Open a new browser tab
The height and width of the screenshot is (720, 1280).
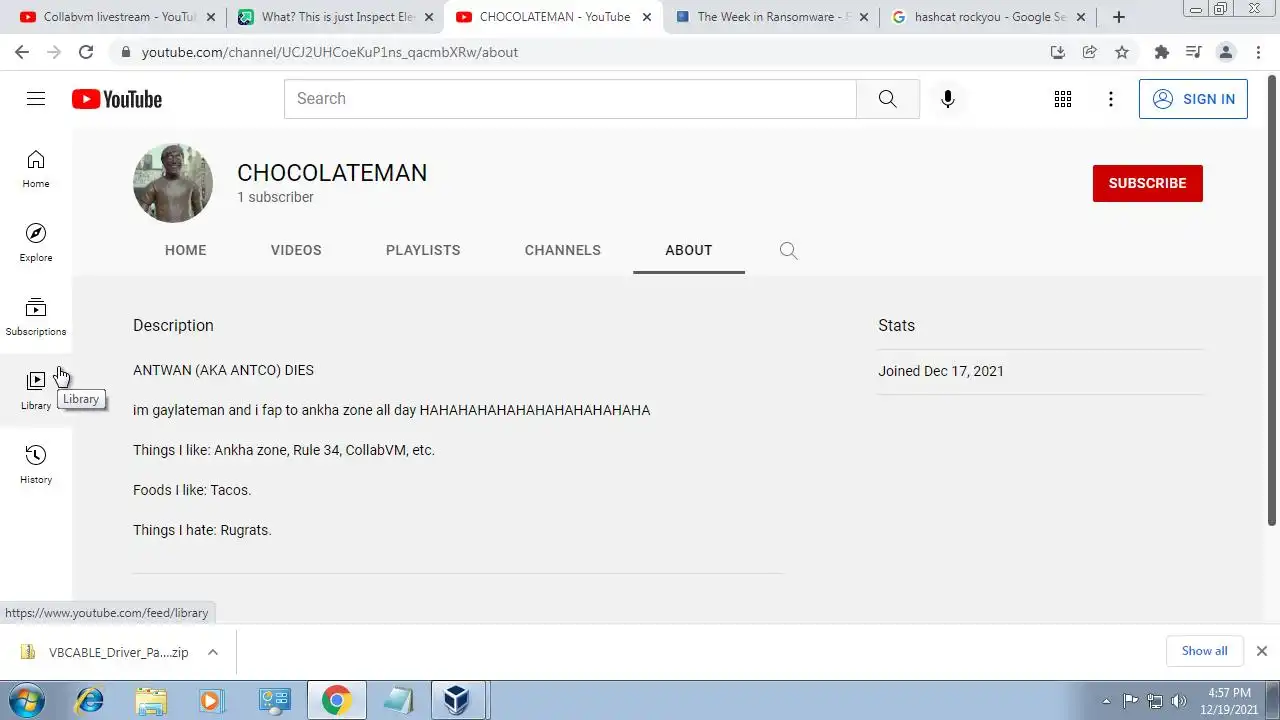(1119, 17)
